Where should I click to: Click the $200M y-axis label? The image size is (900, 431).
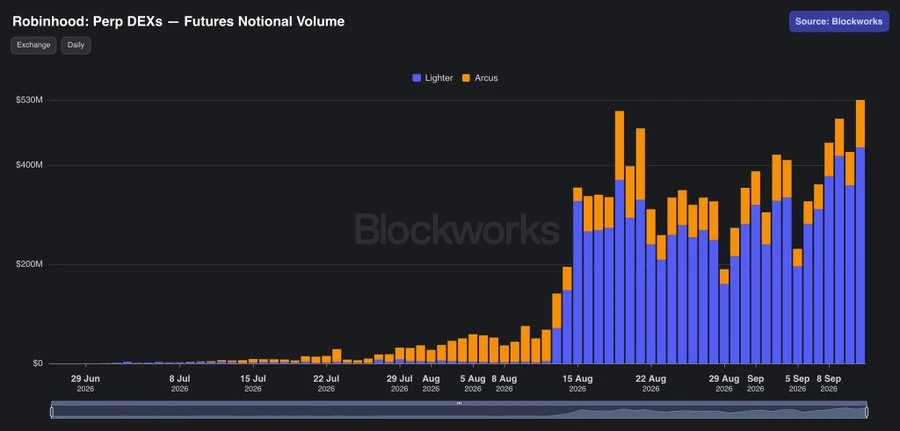30,265
